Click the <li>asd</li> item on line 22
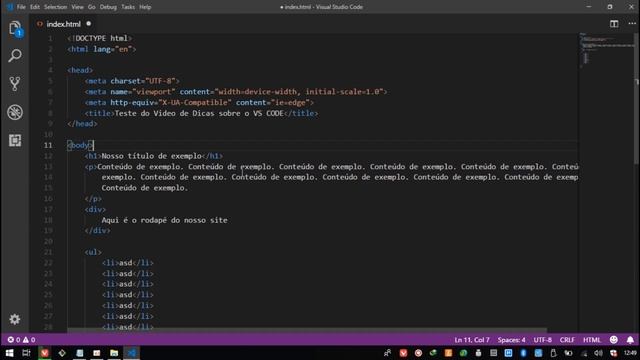The width and height of the screenshot is (640, 360). tap(128, 263)
